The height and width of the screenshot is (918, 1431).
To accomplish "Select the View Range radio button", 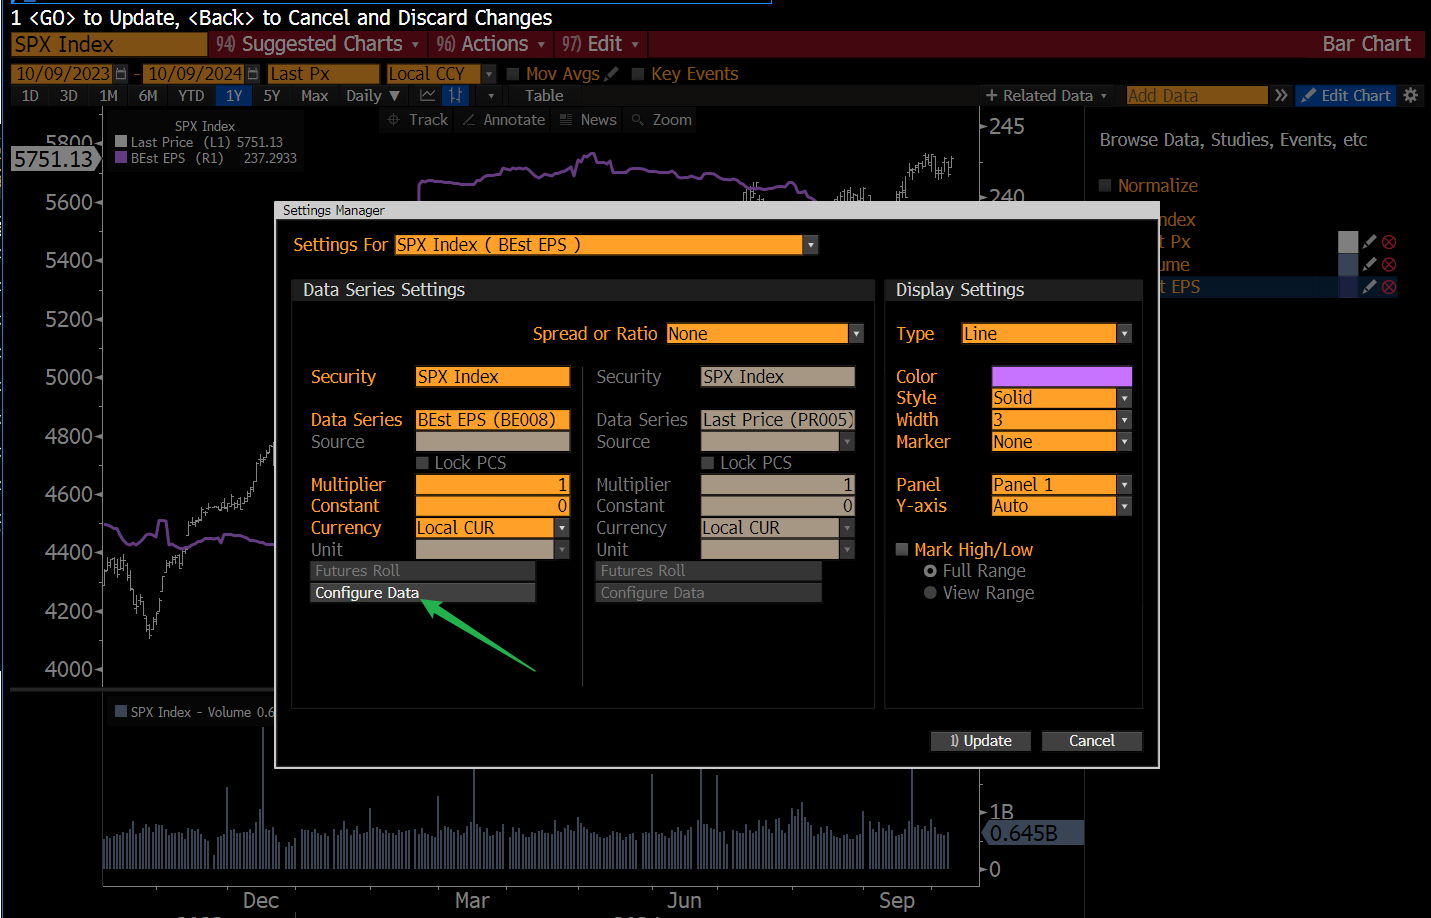I will coord(930,592).
